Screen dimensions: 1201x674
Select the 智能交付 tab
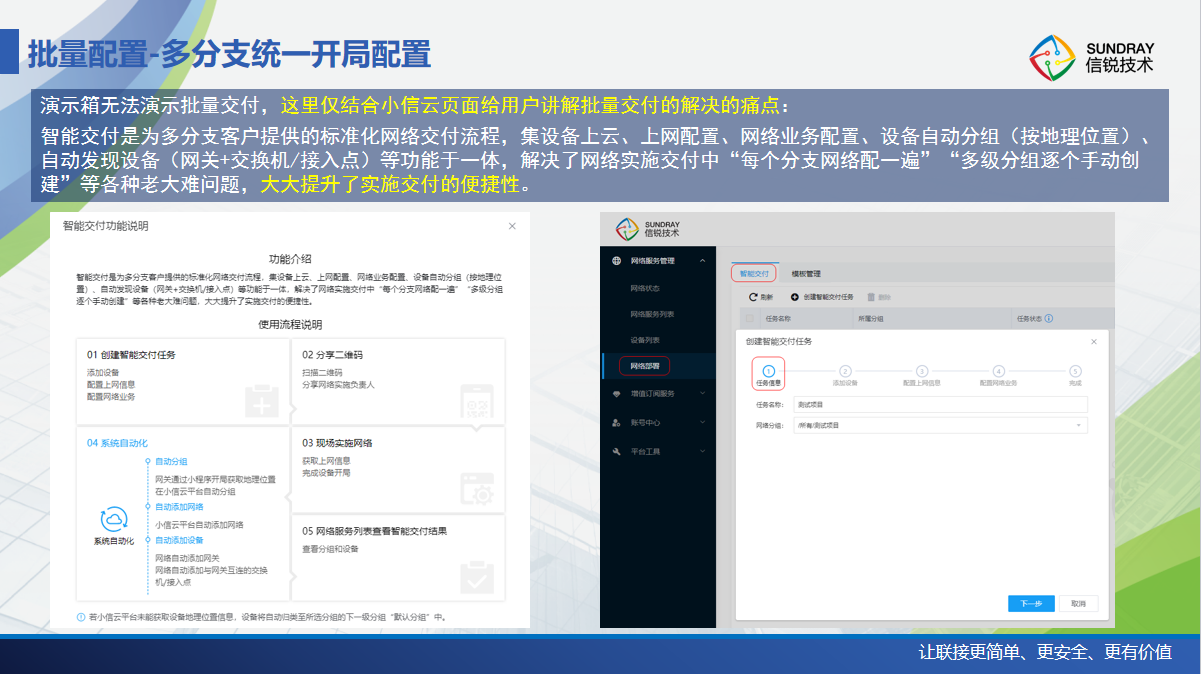click(x=753, y=273)
